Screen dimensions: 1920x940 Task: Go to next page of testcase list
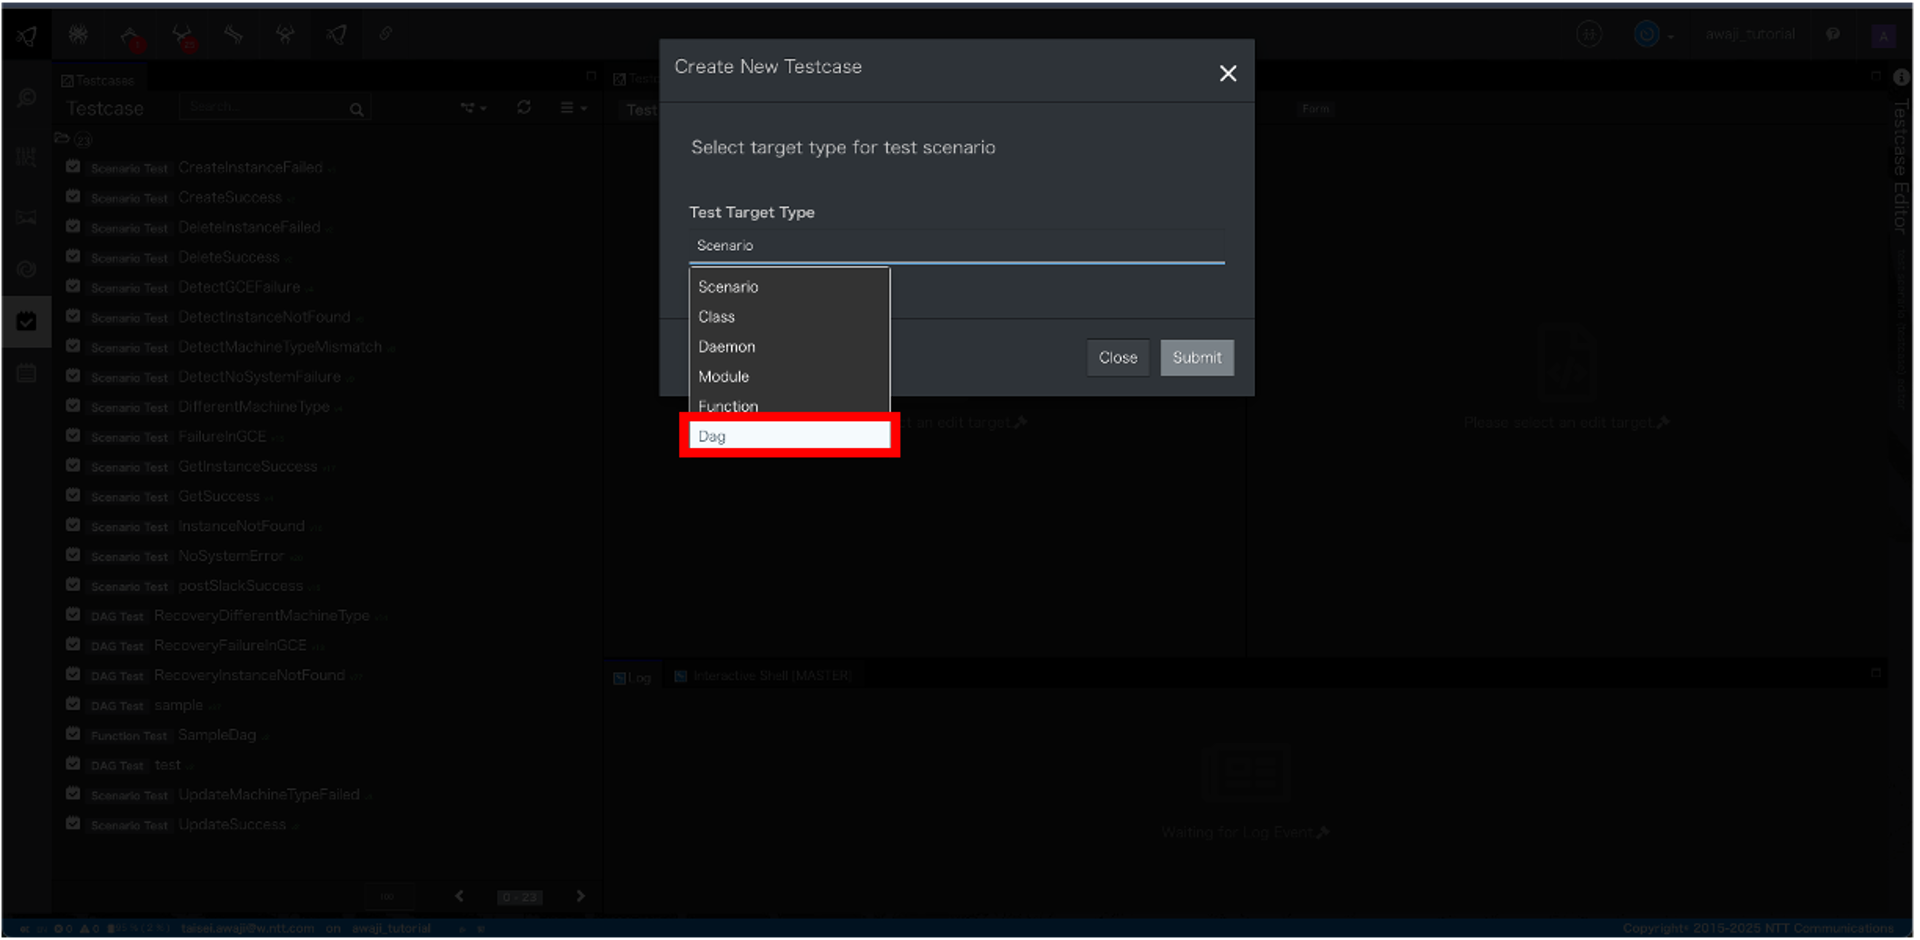coord(580,896)
